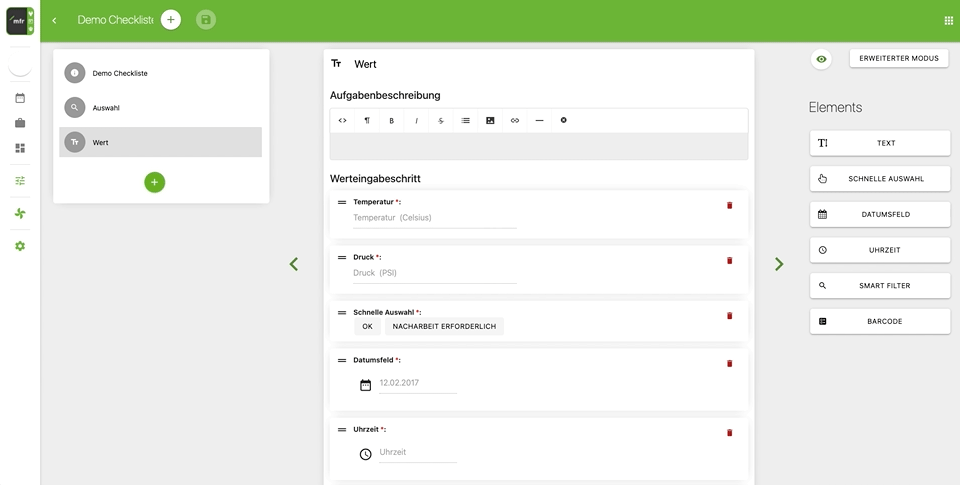960x485 pixels.
Task: Click the fan icon in the sidebar
Action: pyautogui.click(x=20, y=213)
